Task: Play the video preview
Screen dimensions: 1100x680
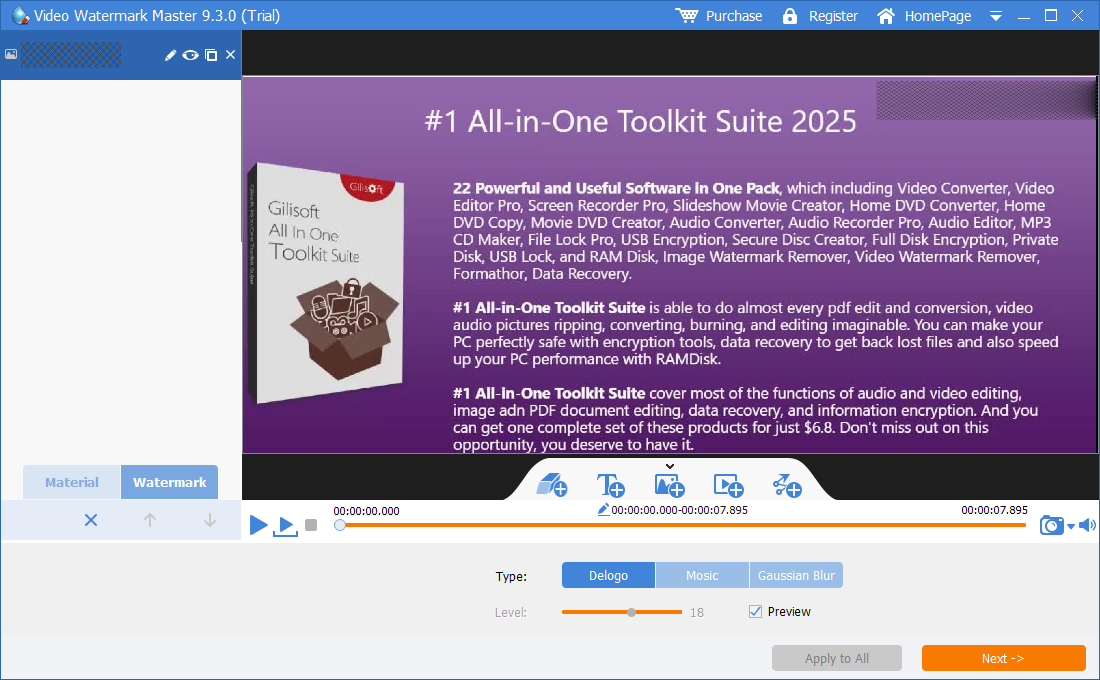Action: tap(258, 525)
